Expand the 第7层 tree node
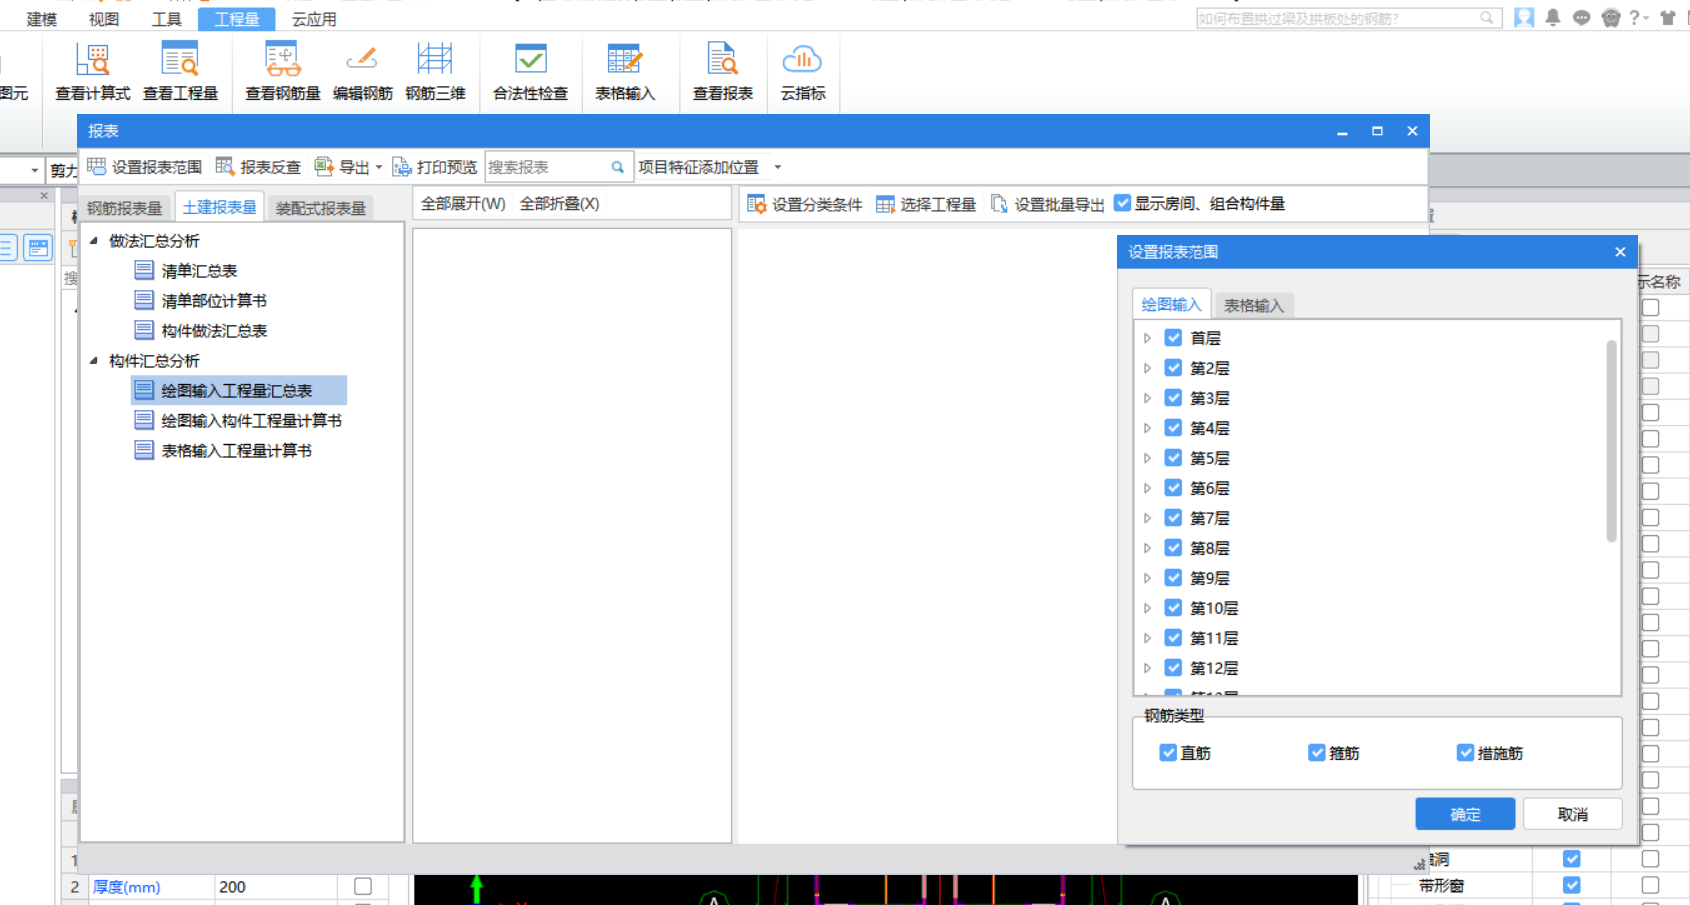This screenshot has width=1690, height=905. (1147, 518)
